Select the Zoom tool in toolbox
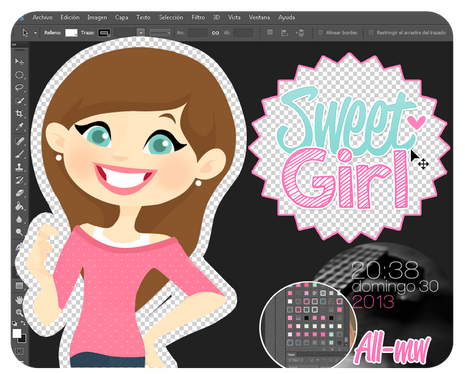Screen dimensions: 465x374 point(19,312)
